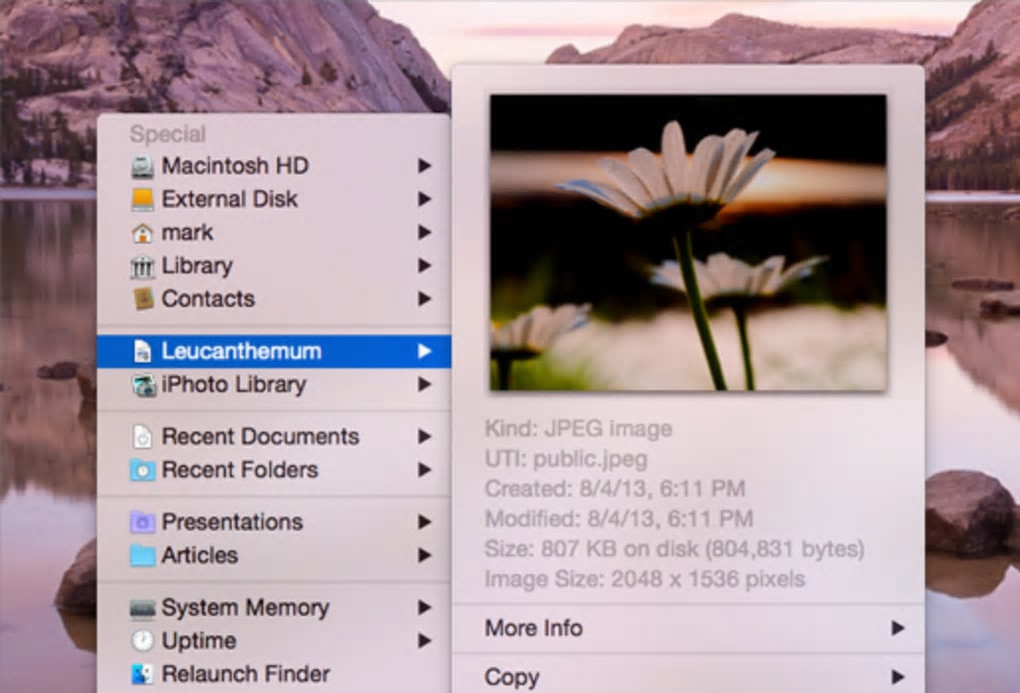Click the Created: 8/4/13, 6:11 PM line
The width and height of the screenshot is (1020, 693).
click(615, 489)
